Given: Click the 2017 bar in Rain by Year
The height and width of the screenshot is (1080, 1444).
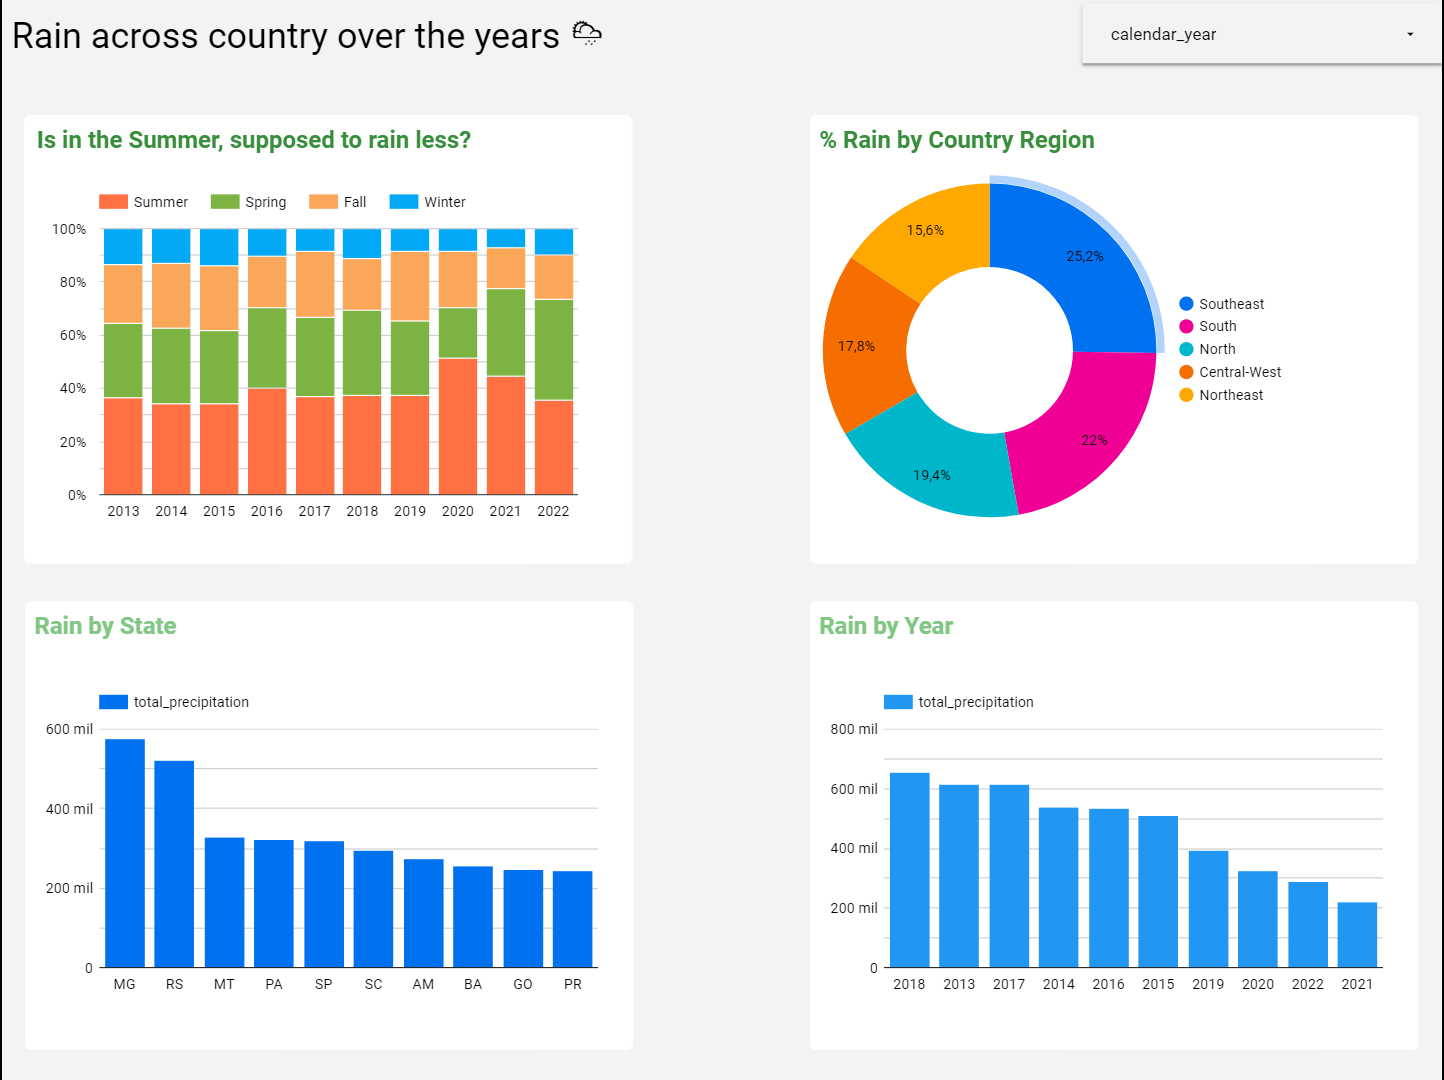Looking at the screenshot, I should point(1009,876).
